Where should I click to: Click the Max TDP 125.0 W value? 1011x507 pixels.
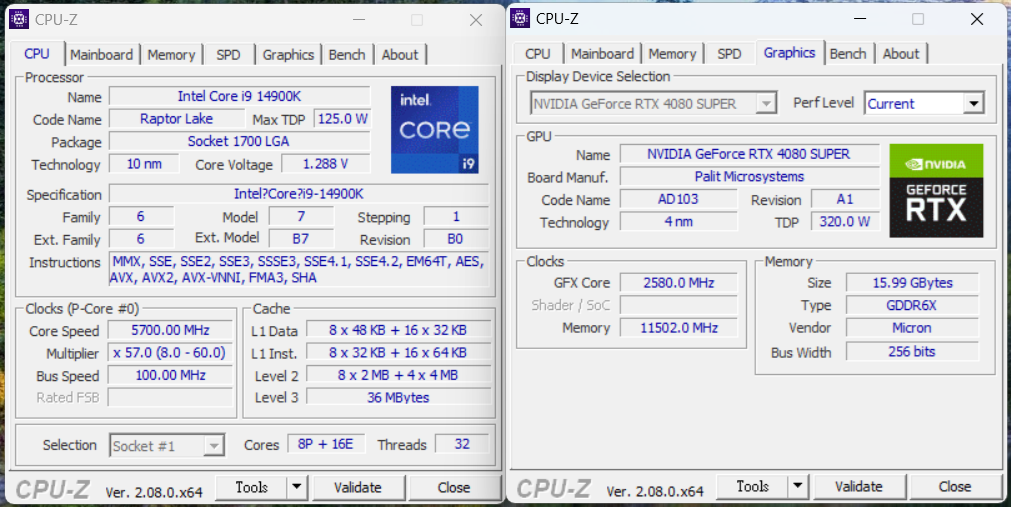point(342,119)
